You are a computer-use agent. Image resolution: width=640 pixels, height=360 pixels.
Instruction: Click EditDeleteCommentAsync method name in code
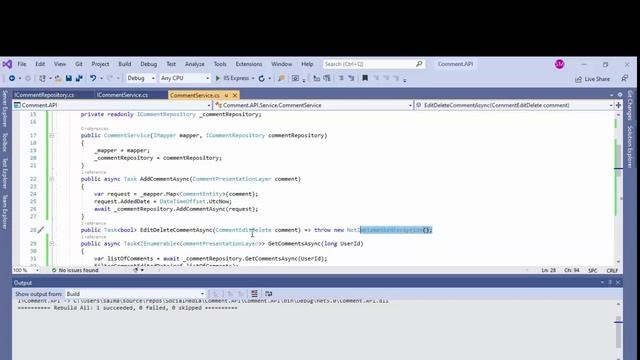pyautogui.click(x=176, y=230)
